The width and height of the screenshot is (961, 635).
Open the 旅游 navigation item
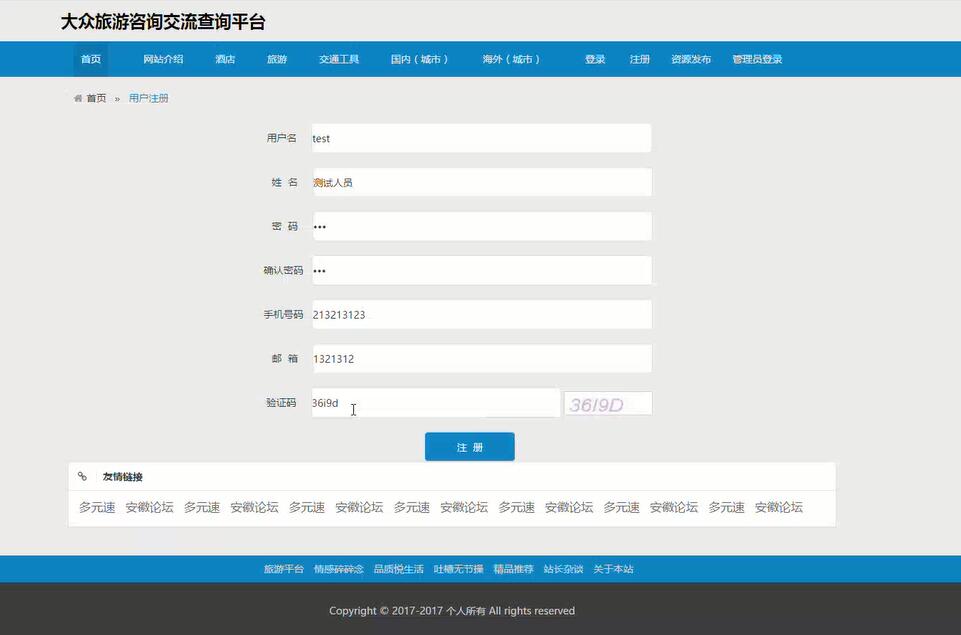pyautogui.click(x=277, y=59)
